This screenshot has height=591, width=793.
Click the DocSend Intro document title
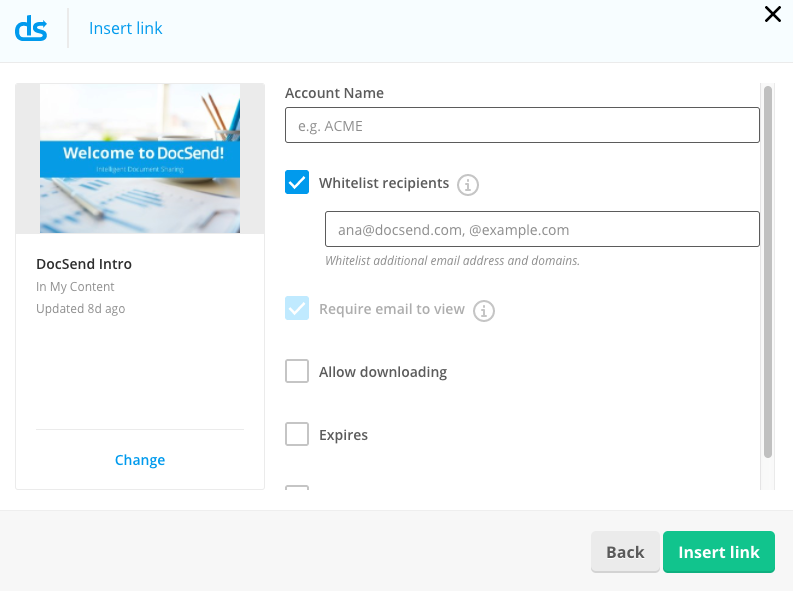(x=84, y=264)
